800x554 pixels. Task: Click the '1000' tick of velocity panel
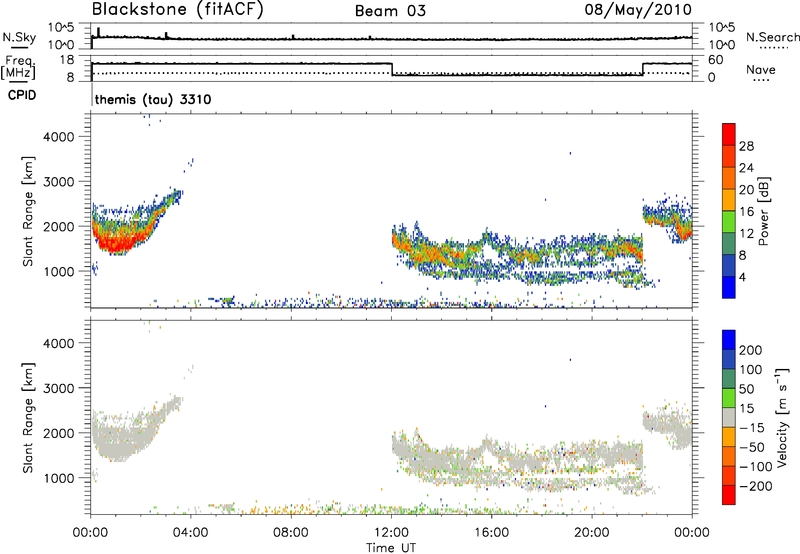(x=59, y=478)
